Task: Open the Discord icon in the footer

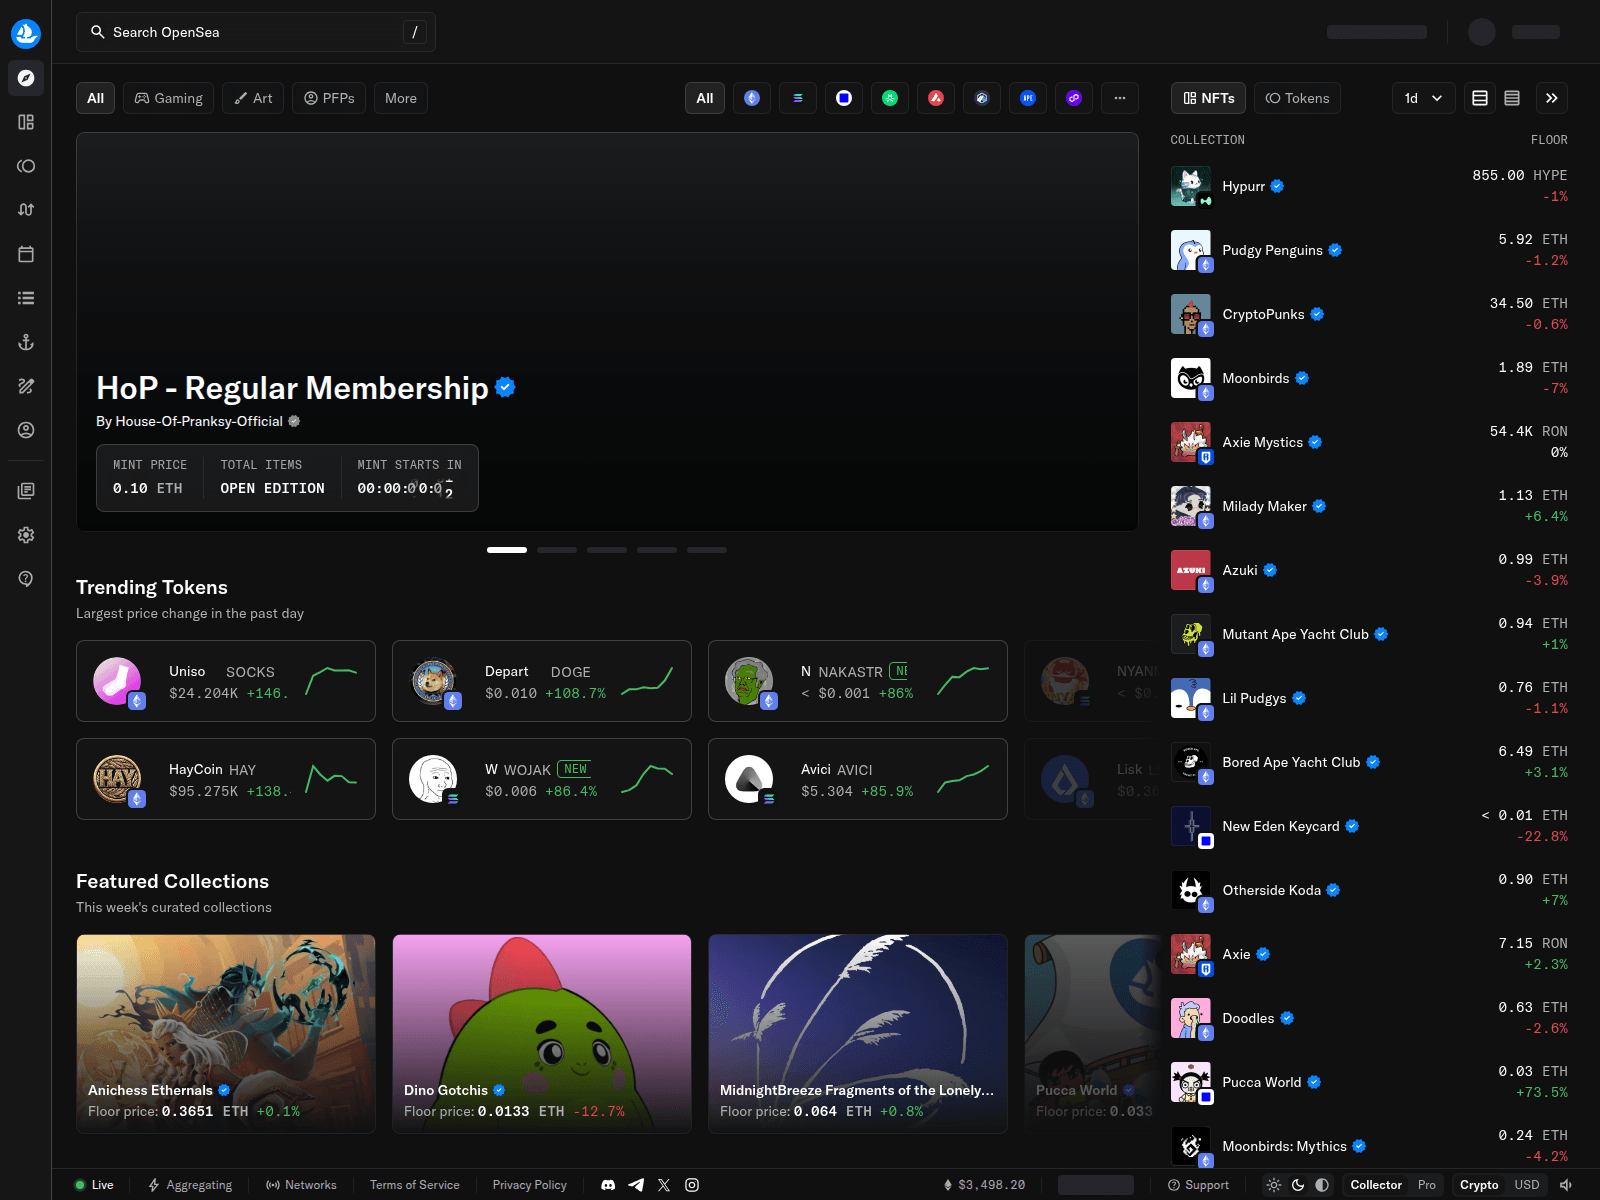Action: pyautogui.click(x=608, y=1185)
